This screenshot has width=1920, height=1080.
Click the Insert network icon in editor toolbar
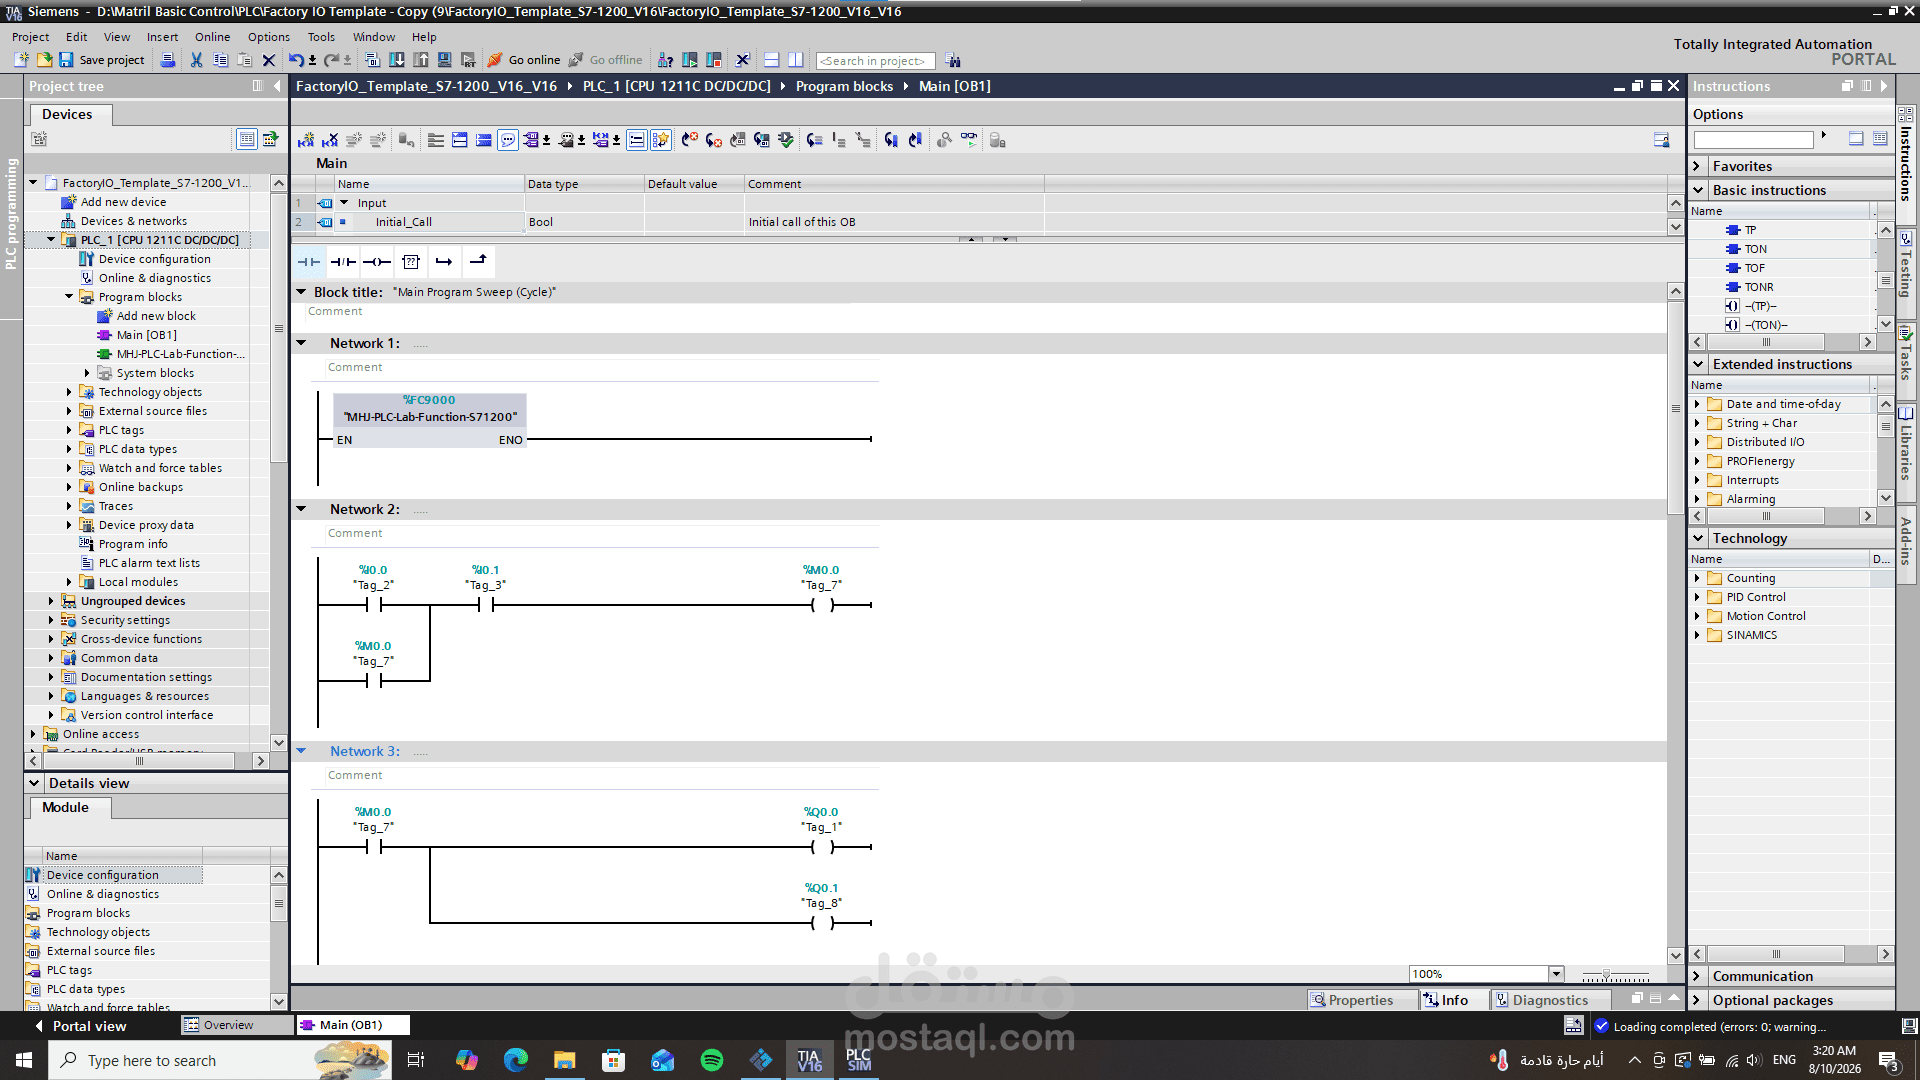(306, 140)
